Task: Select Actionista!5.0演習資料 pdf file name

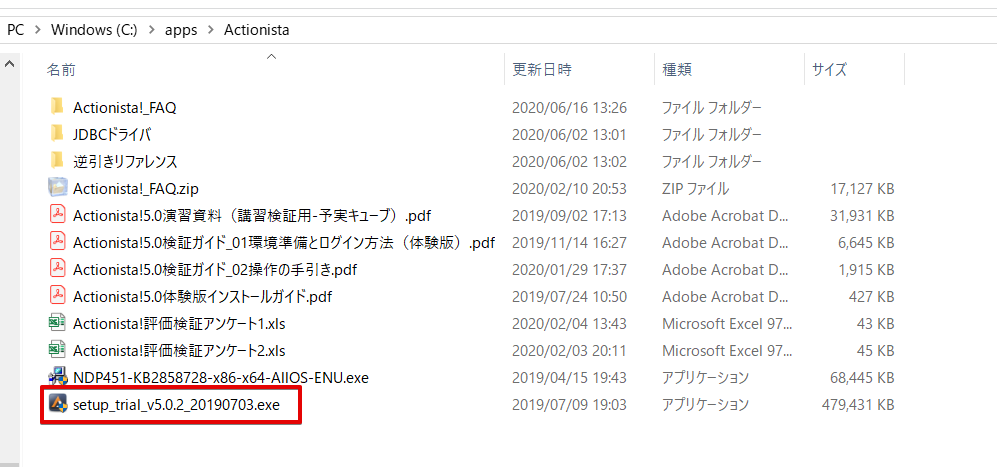Action: point(253,215)
